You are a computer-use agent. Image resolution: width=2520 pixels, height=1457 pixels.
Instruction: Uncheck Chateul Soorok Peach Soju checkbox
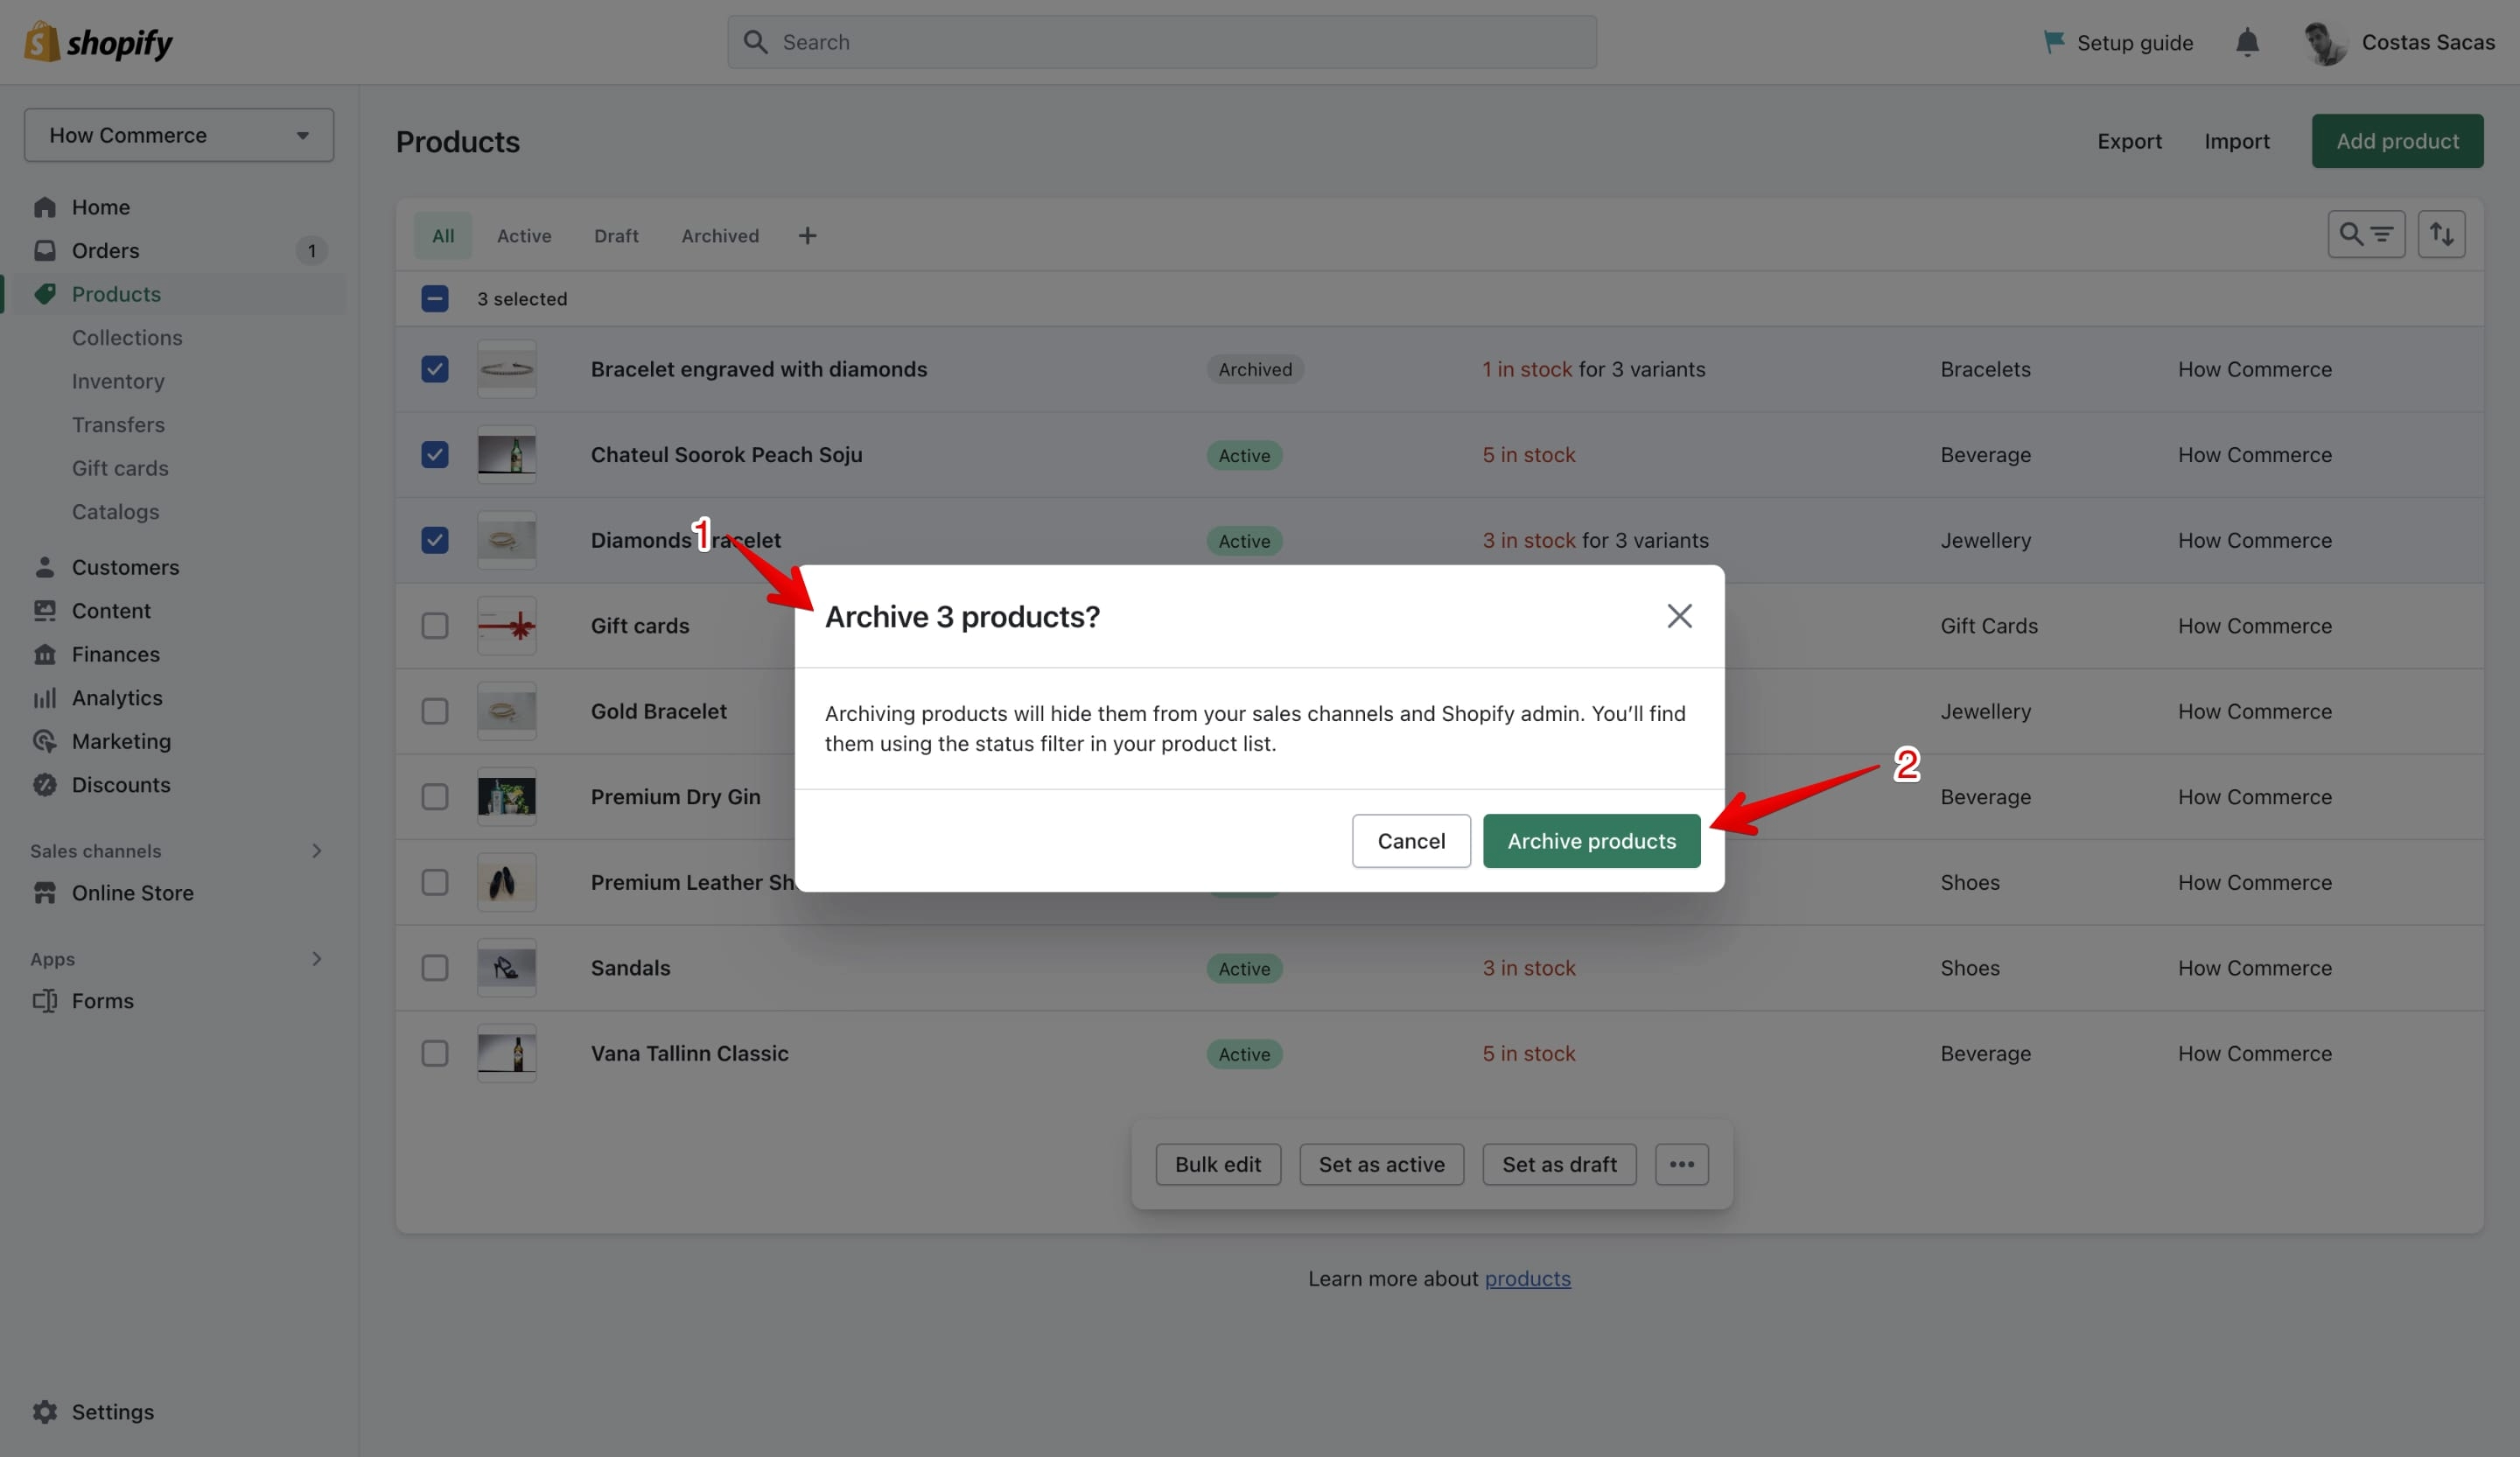point(434,455)
